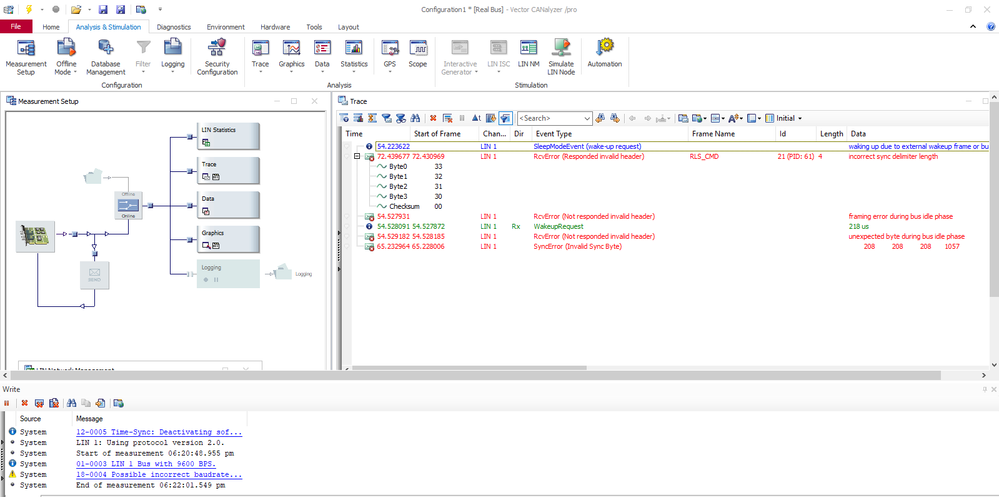Toggle pause icon in Trace toolbar

462,118
